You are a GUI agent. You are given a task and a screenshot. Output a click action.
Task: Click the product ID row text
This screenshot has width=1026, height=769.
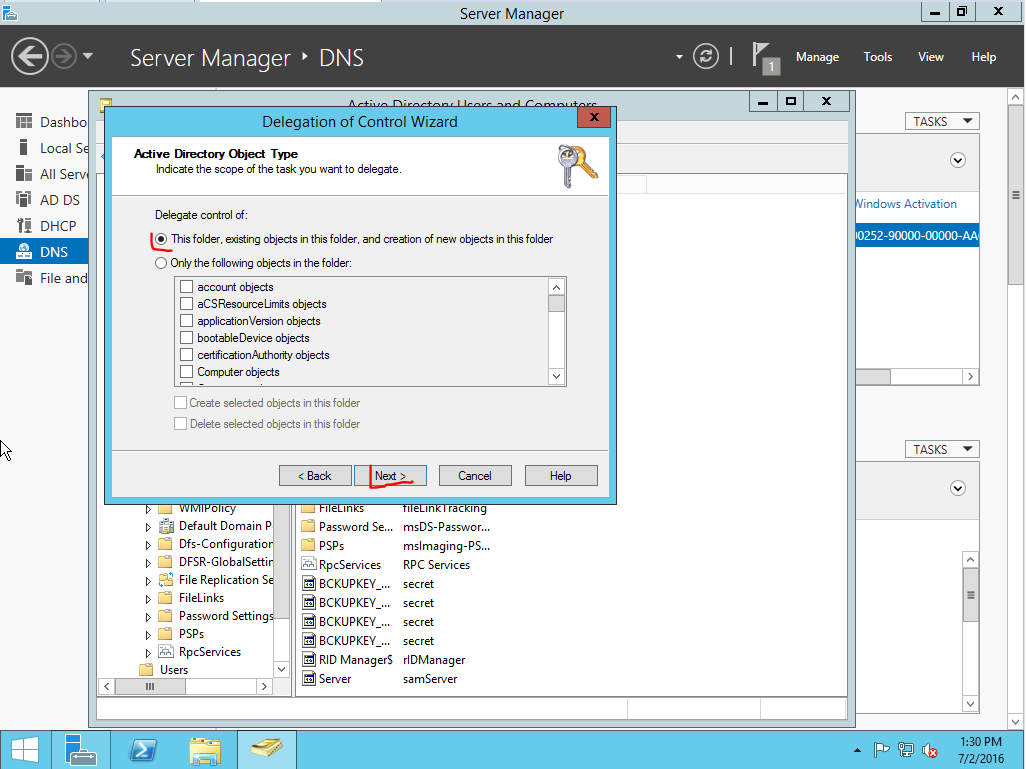point(917,236)
